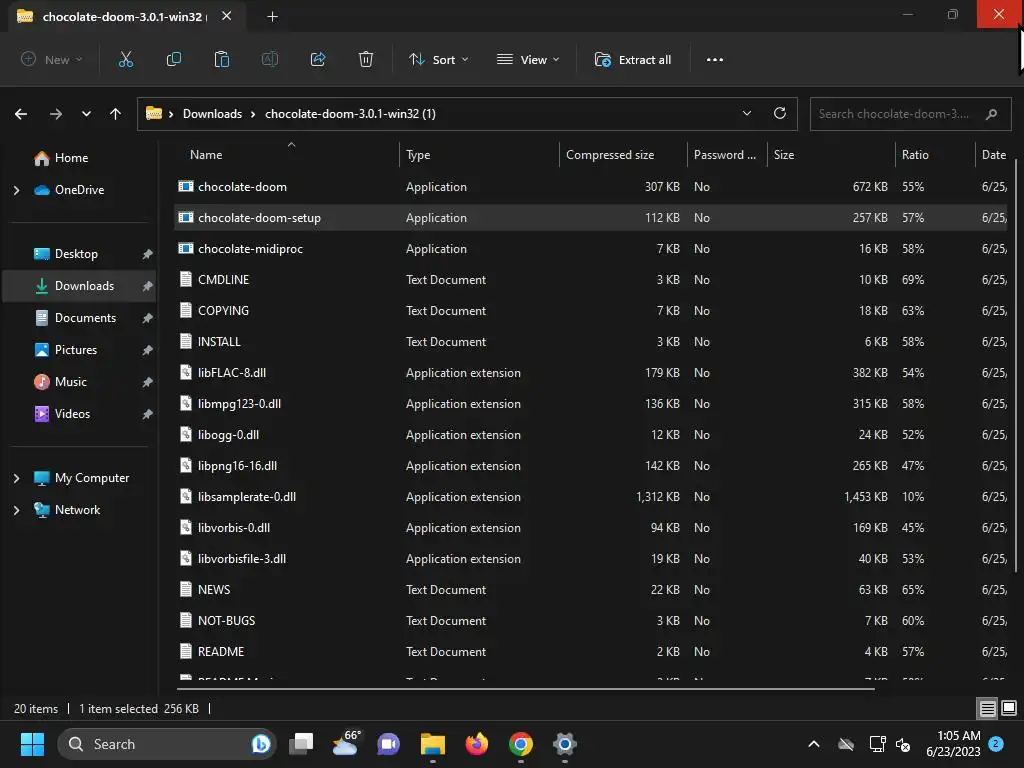Click the taskbar Search box
This screenshot has height=768, width=1024.
(167, 744)
